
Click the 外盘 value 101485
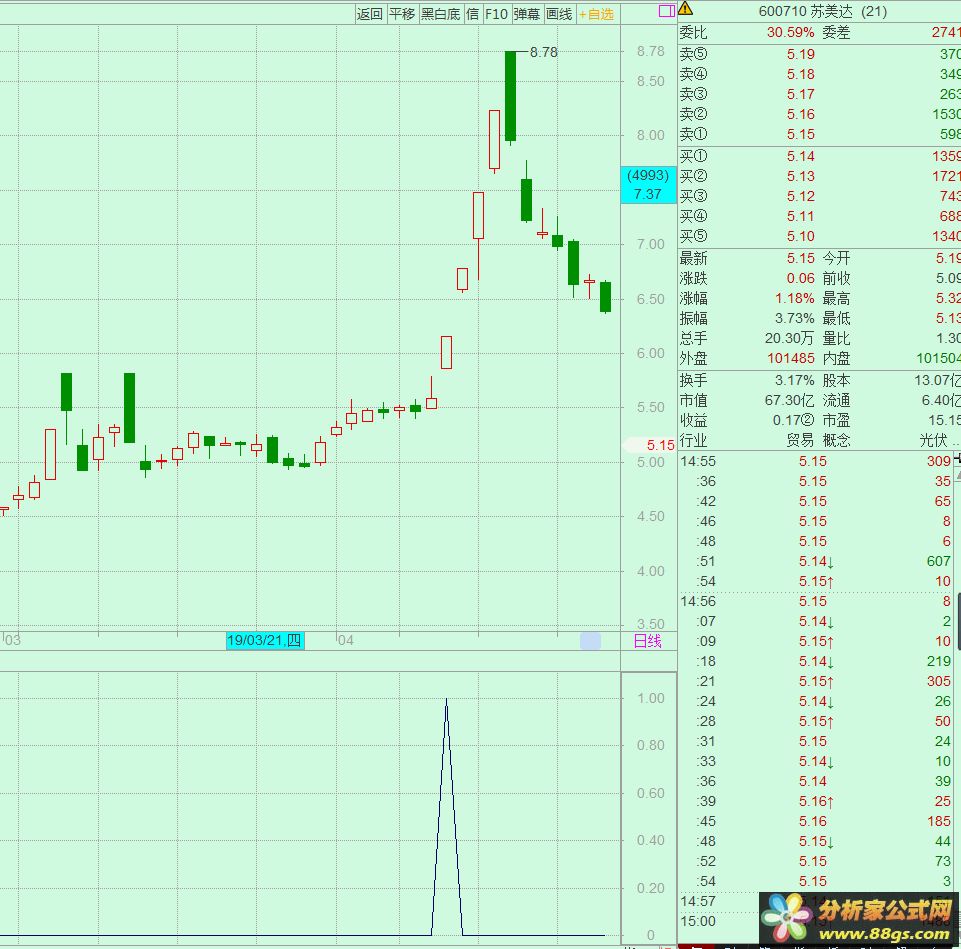pos(791,358)
